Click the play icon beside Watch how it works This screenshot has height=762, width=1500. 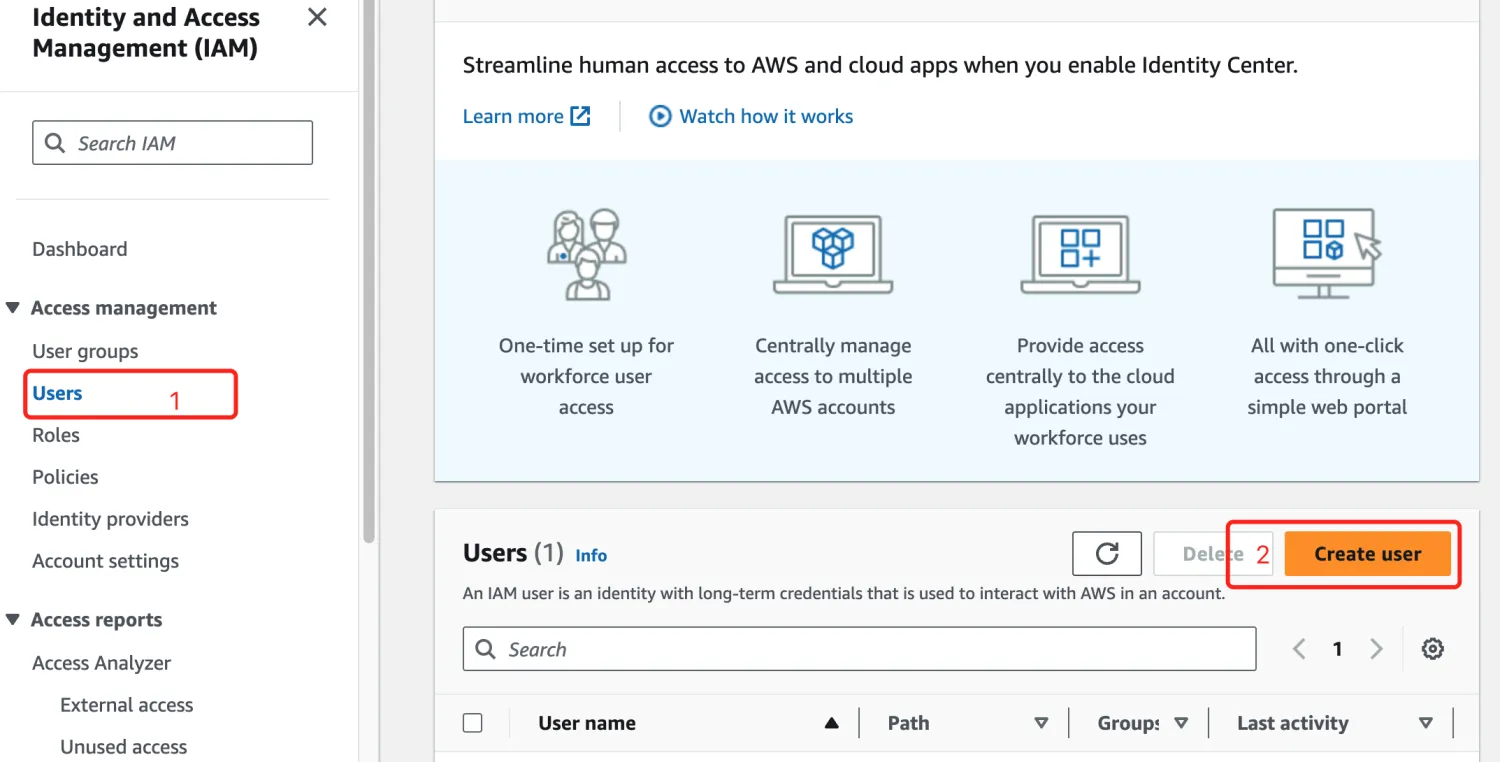pyautogui.click(x=660, y=116)
